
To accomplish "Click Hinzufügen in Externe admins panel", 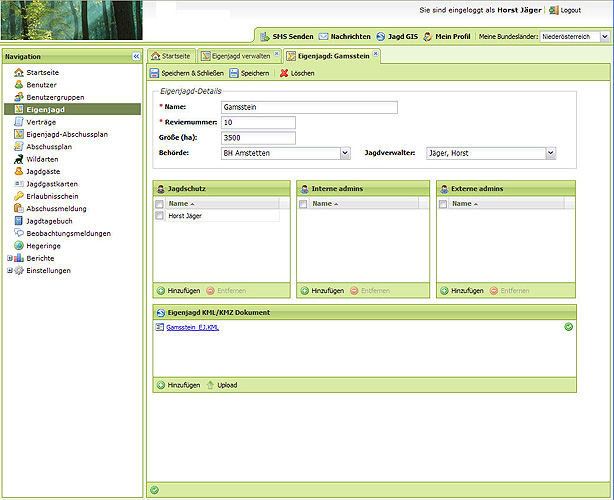I will click(x=462, y=291).
